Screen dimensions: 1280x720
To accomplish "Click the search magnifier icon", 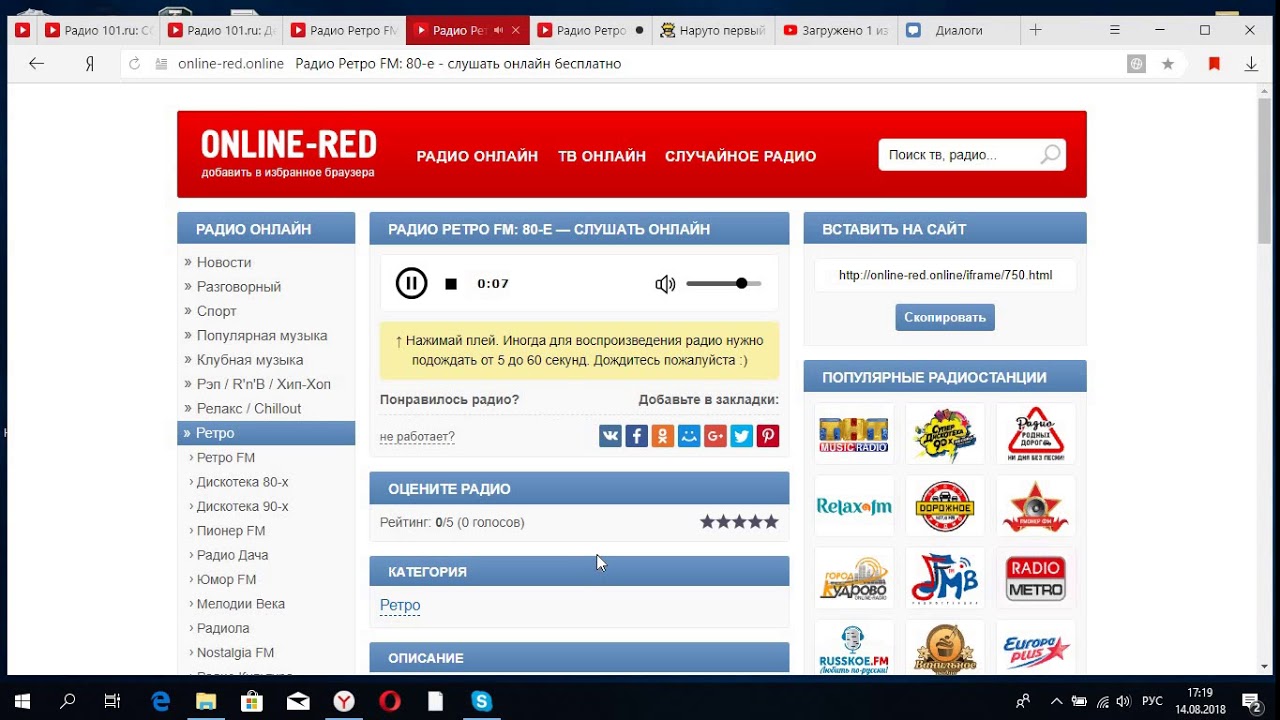I will tap(1050, 155).
